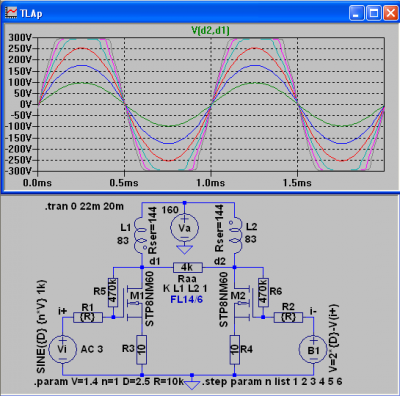
Task: Click the AC 3 value beside Vi
Action: 92,349
